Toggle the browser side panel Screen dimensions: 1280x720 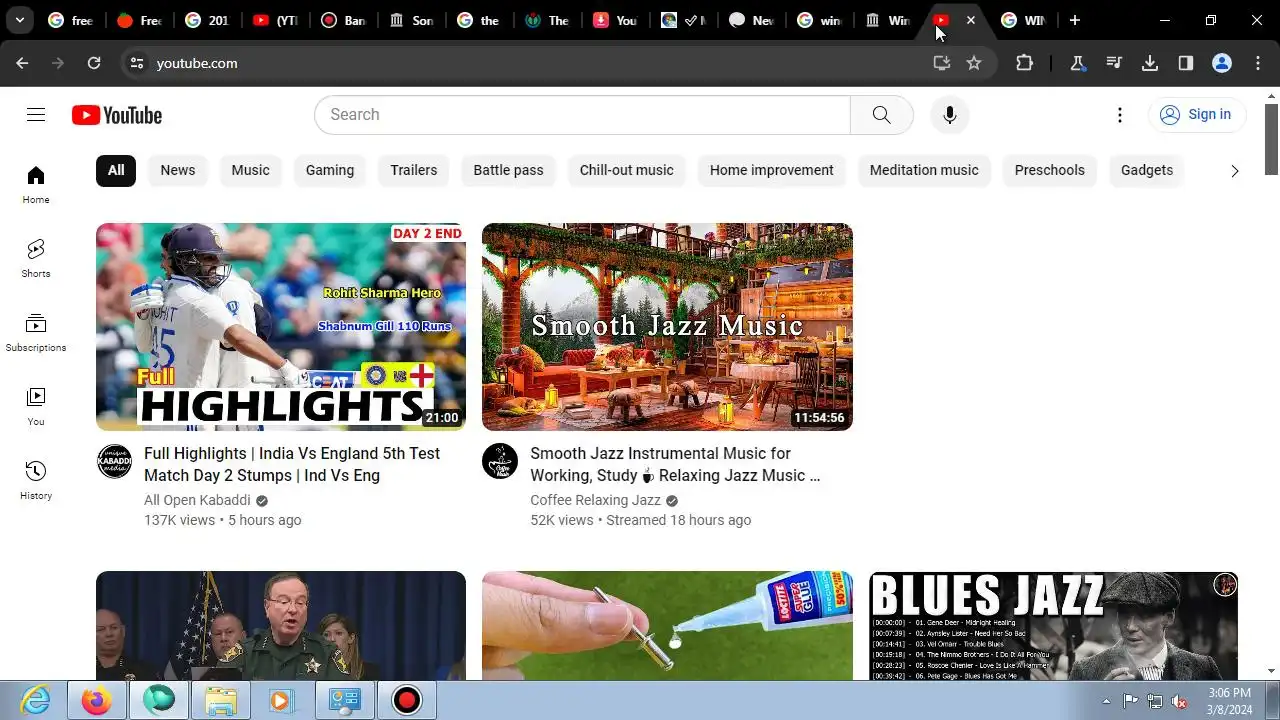(1186, 63)
